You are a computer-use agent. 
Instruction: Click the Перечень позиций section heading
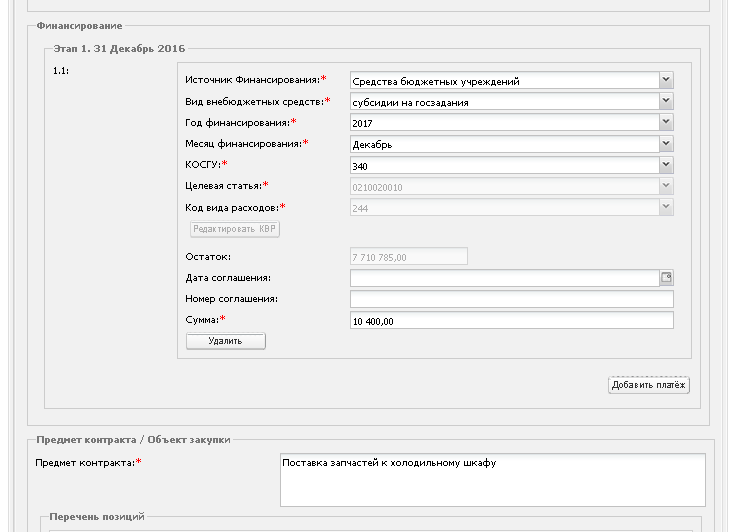[97, 516]
